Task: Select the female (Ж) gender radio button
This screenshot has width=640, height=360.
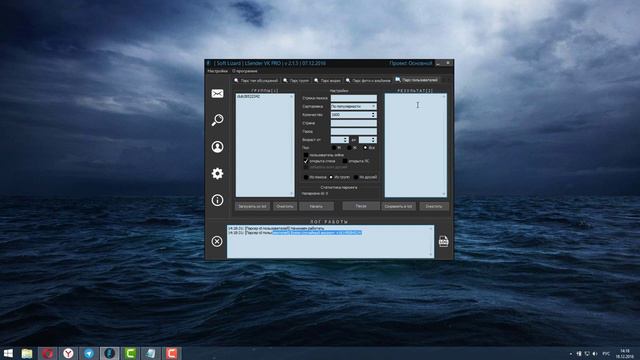Action: pos(350,148)
